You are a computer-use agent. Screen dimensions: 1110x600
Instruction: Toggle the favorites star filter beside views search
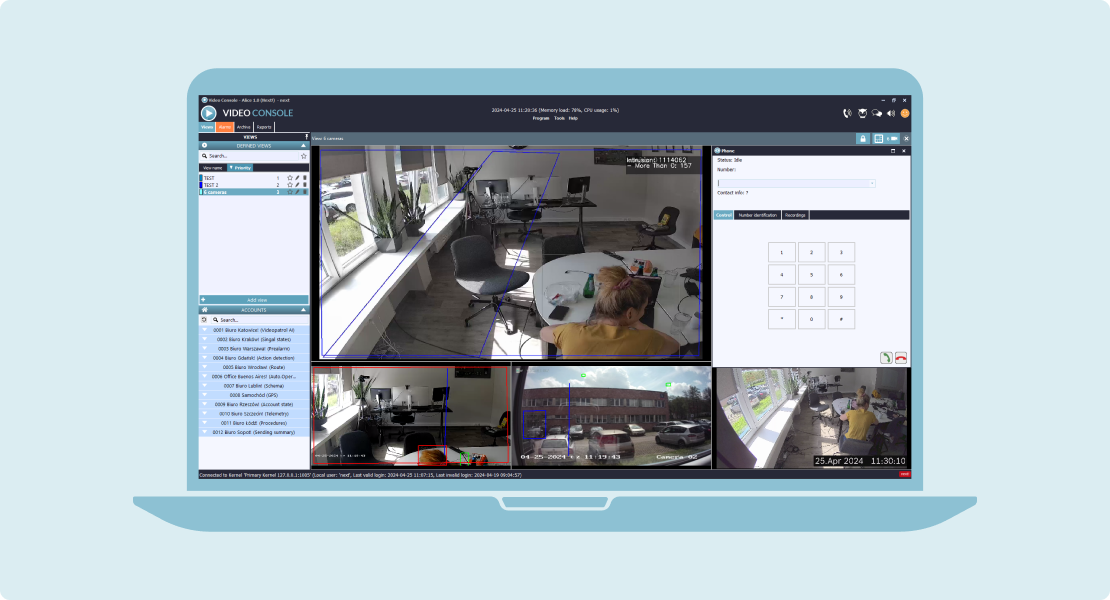pos(304,156)
